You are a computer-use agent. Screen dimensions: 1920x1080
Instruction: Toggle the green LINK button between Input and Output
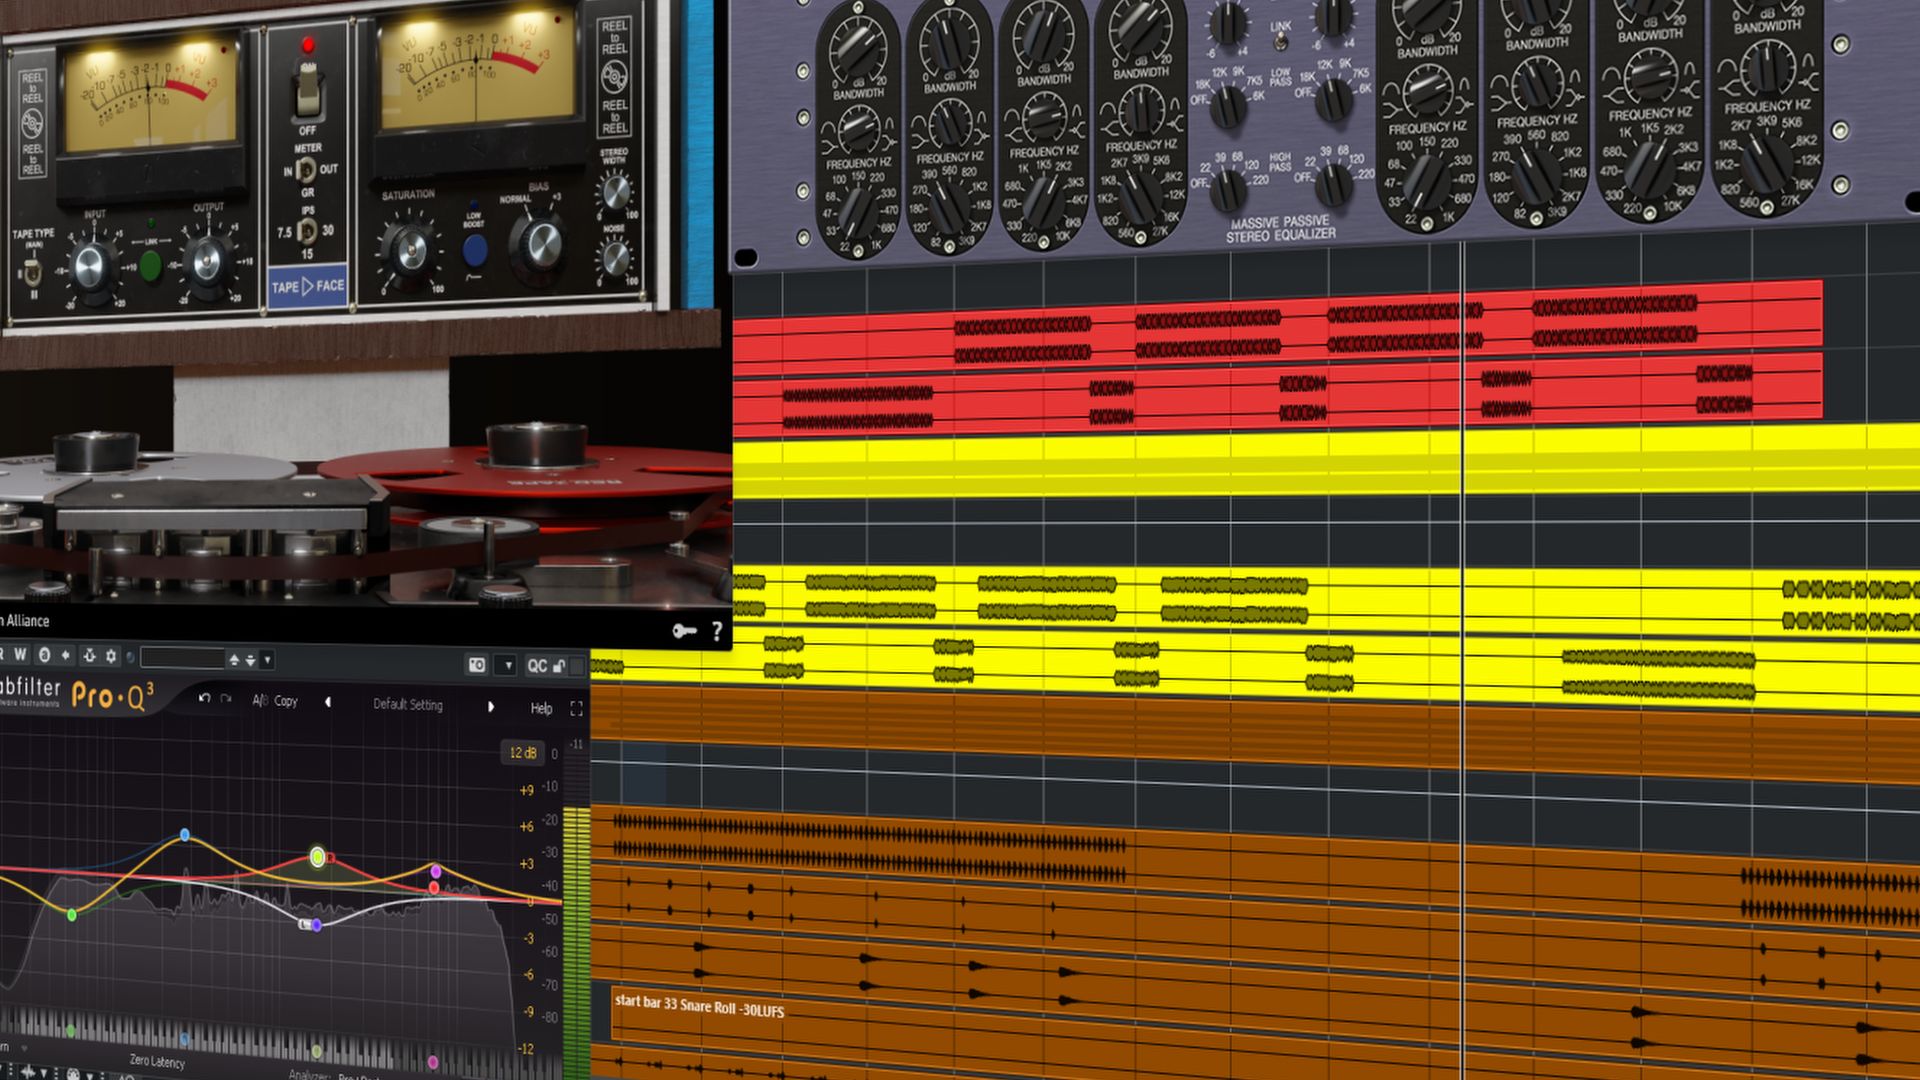tap(150, 265)
